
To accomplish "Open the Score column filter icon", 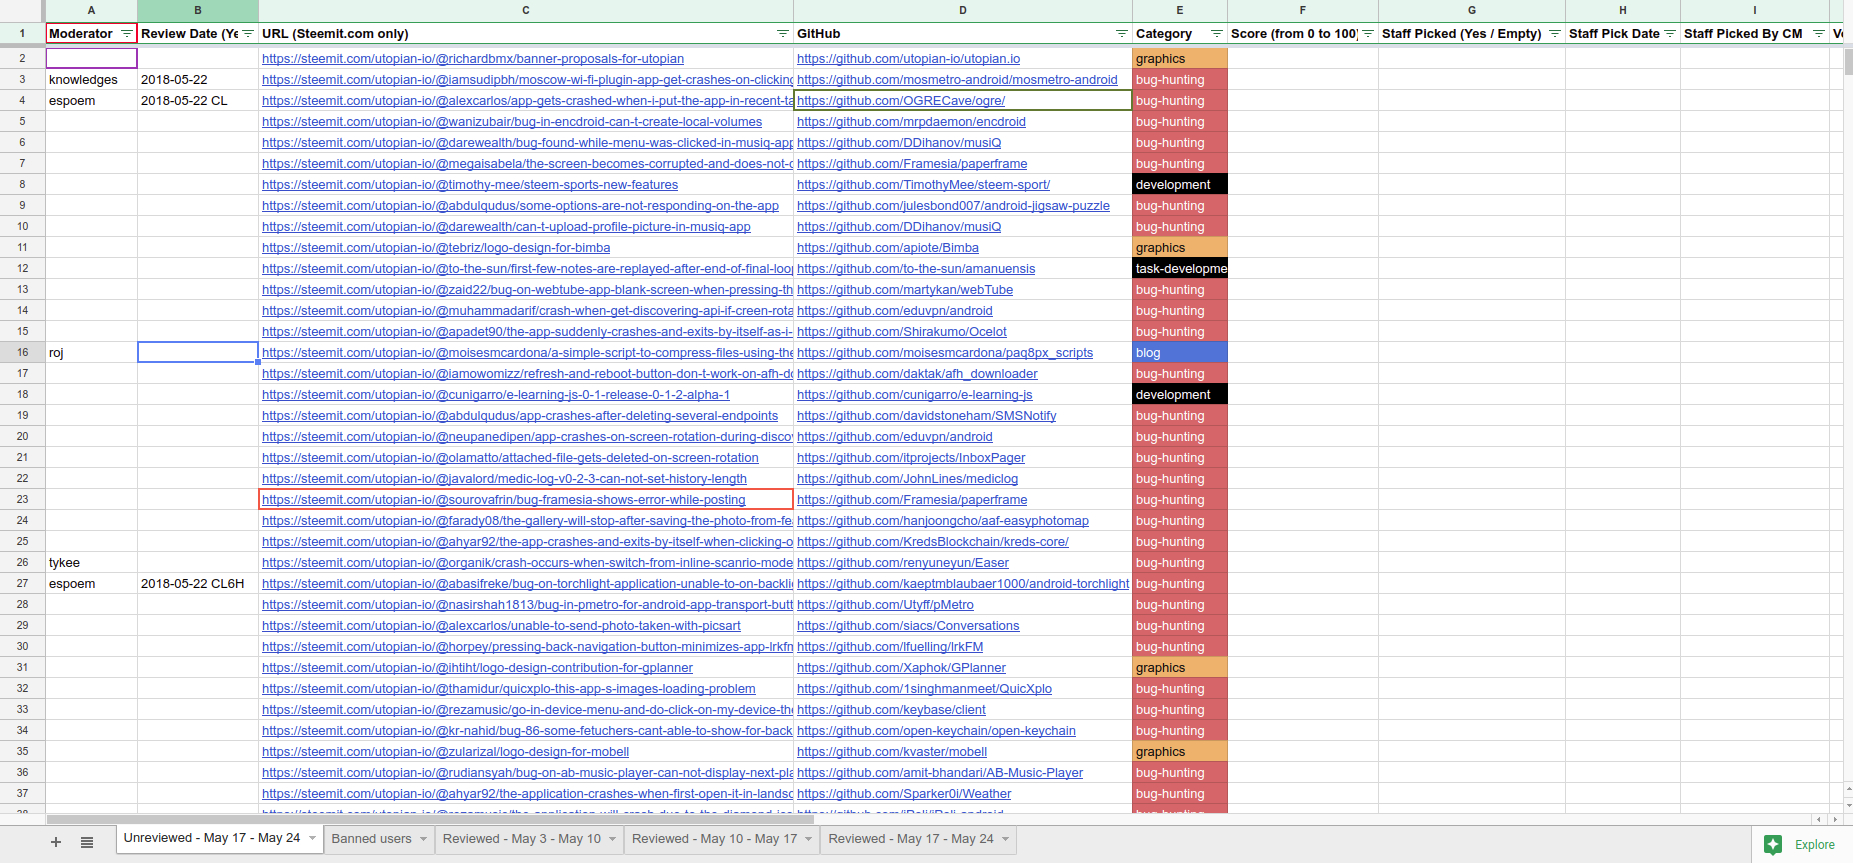I will [x=1368, y=34].
